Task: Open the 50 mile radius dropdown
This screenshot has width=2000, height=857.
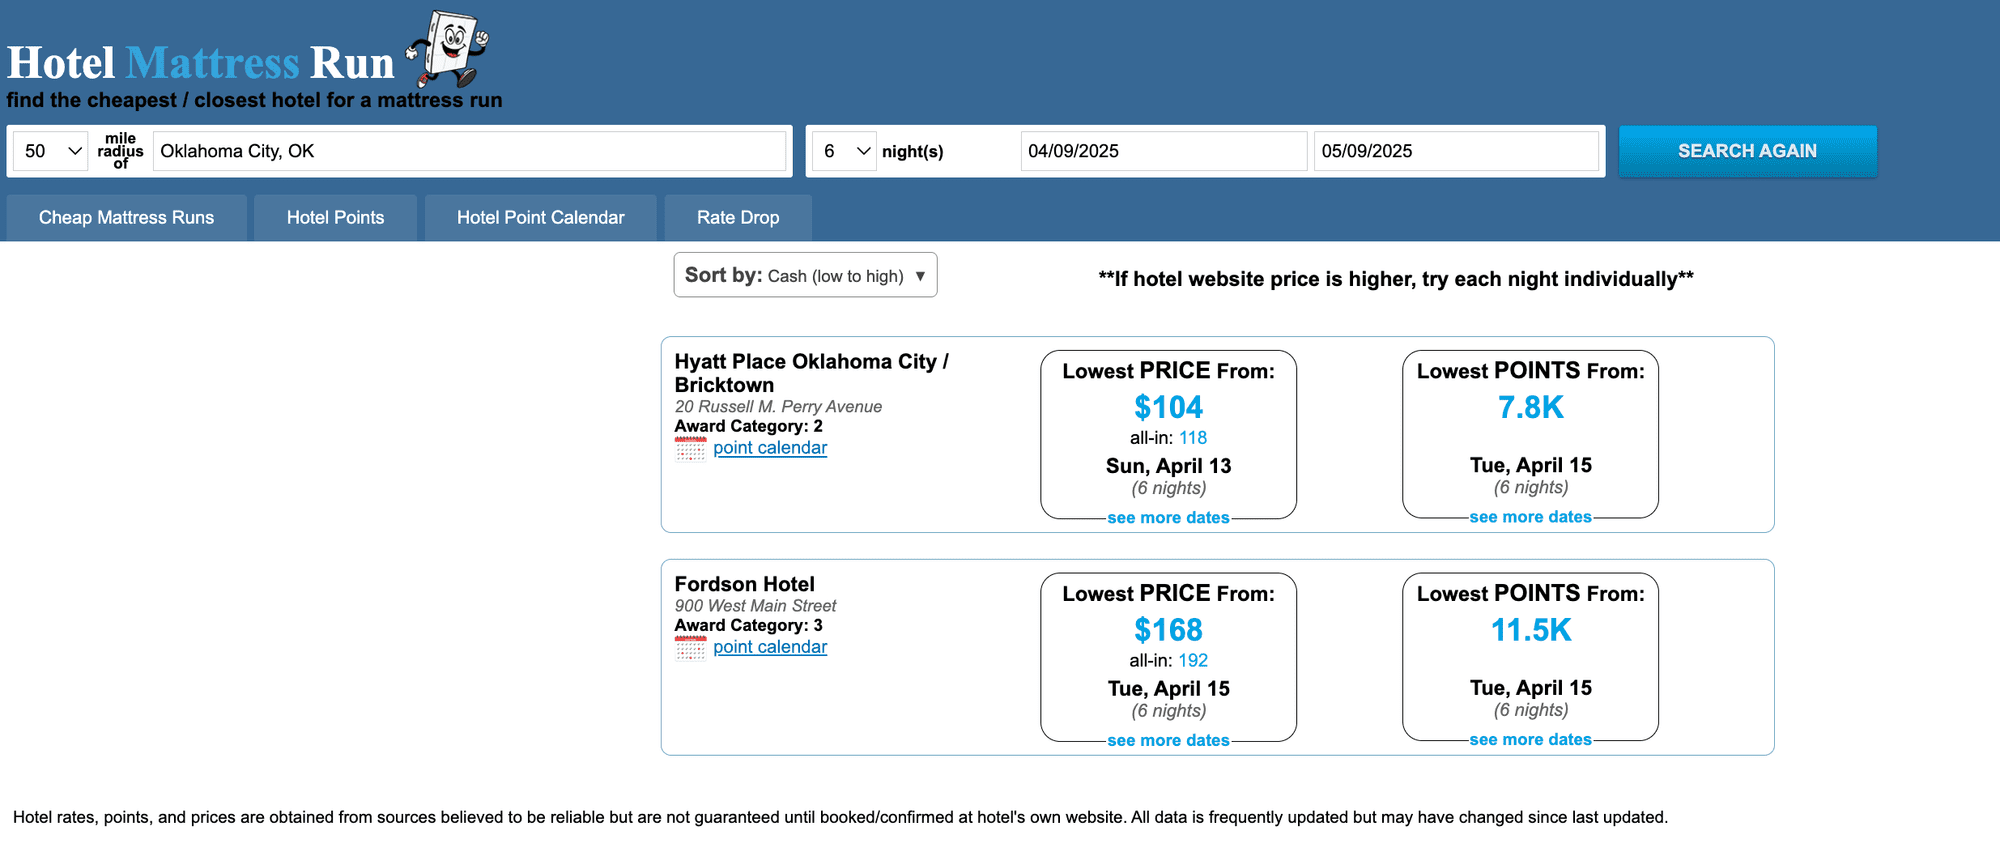Action: pos(51,151)
